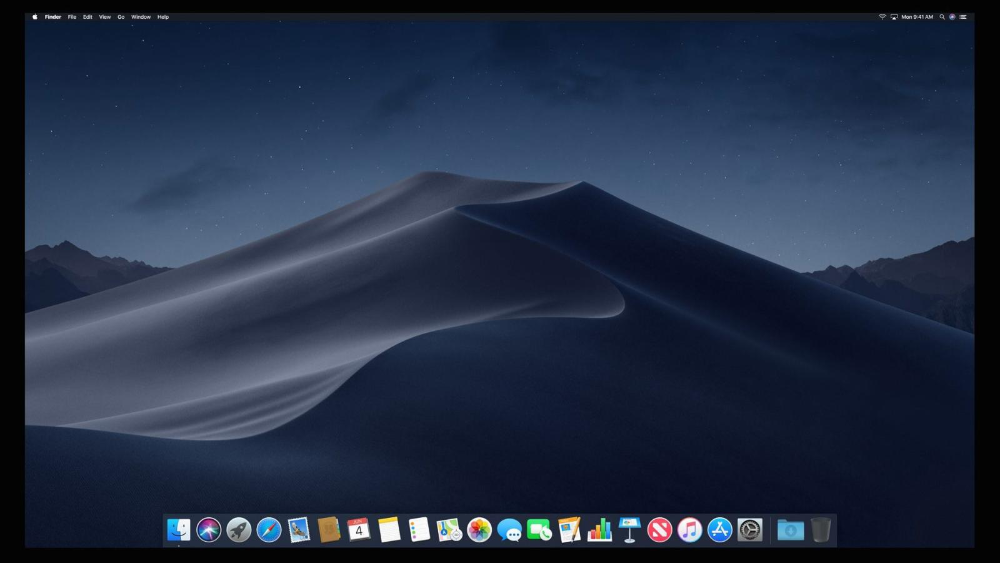
Task: Open Launchpad rocket icon
Action: click(239, 530)
